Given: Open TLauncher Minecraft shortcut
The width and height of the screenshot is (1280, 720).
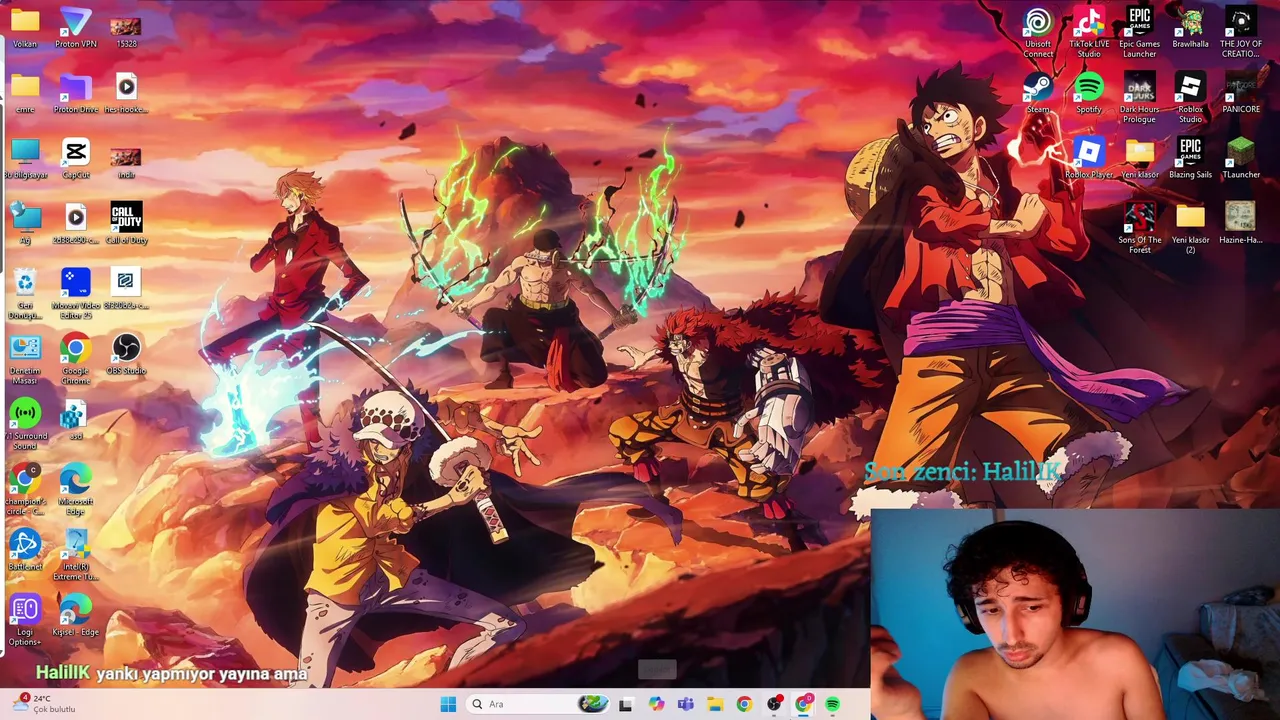Looking at the screenshot, I should pyautogui.click(x=1241, y=158).
